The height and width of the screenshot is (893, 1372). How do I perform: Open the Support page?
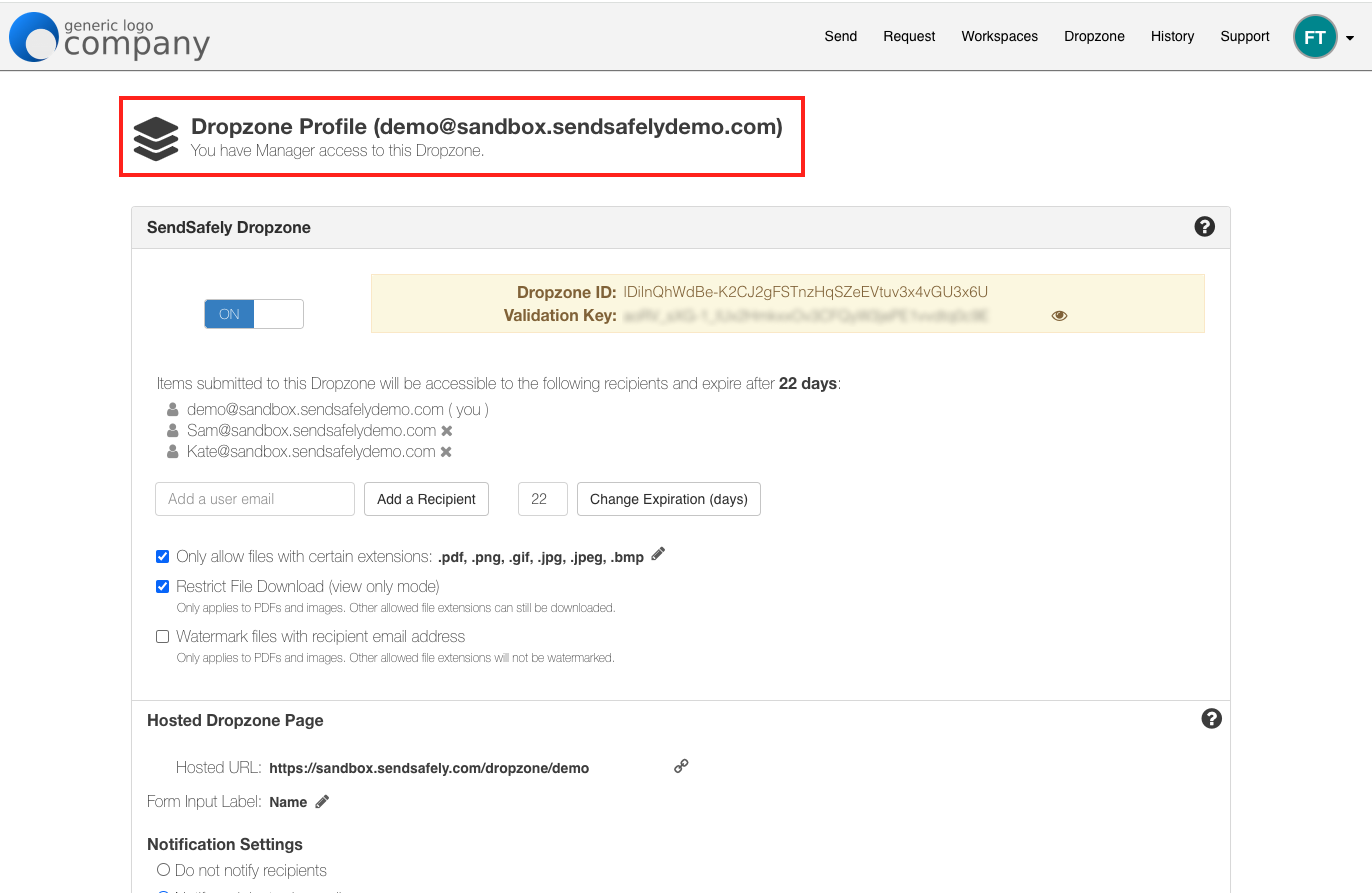point(1244,36)
